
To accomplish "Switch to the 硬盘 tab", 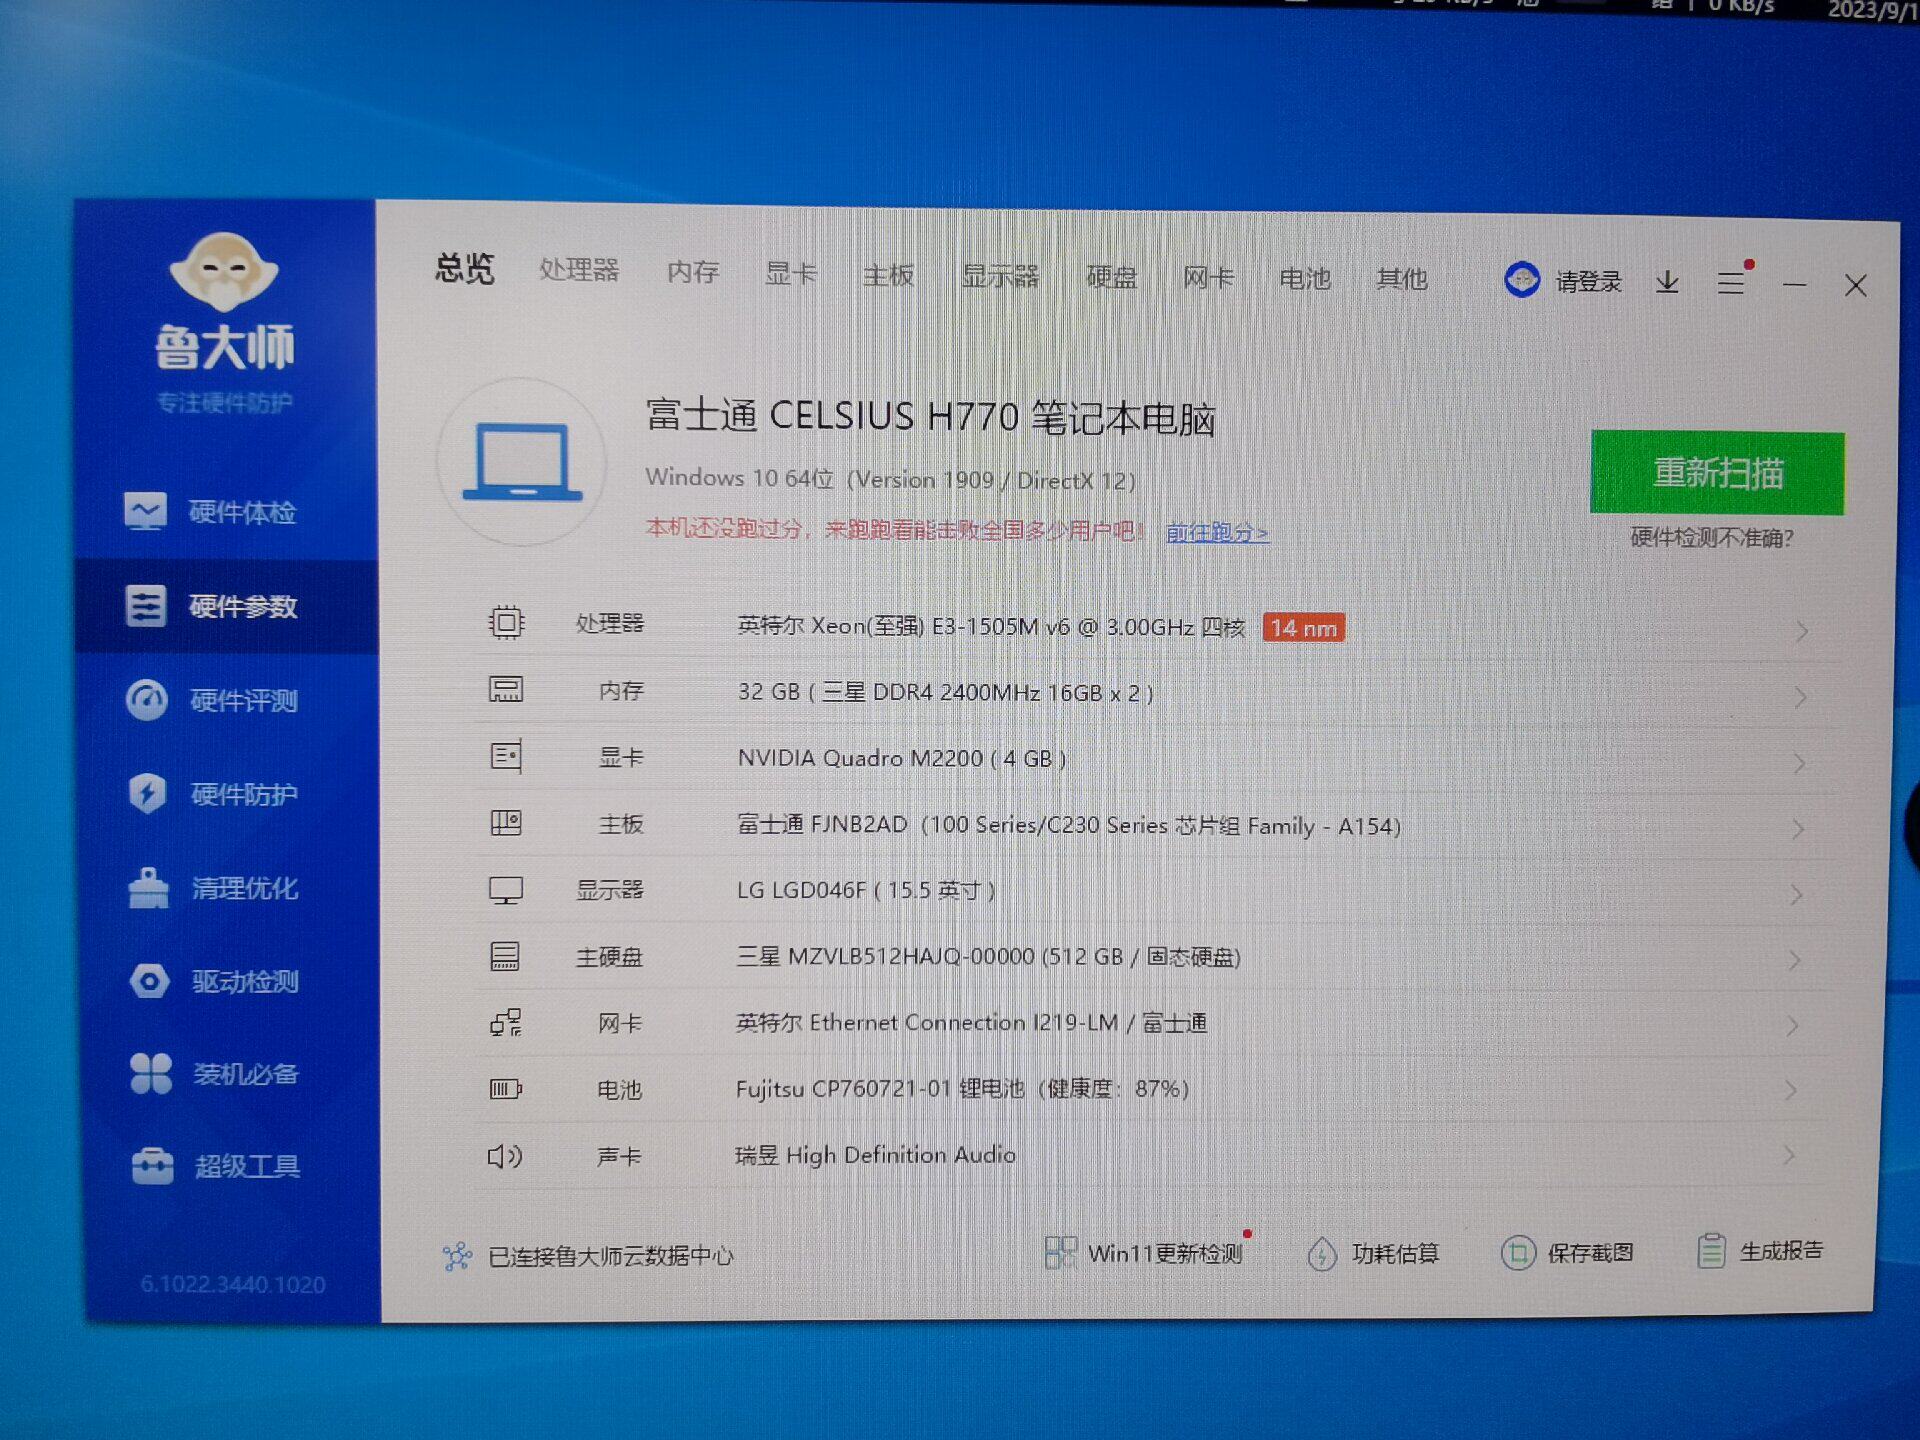I will click(1111, 277).
